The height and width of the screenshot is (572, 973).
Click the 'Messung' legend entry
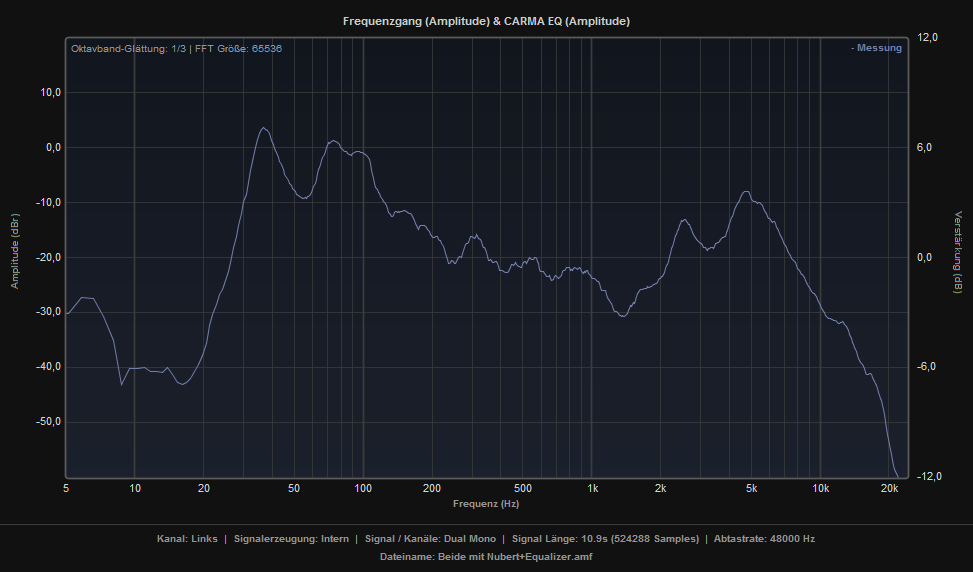(876, 48)
